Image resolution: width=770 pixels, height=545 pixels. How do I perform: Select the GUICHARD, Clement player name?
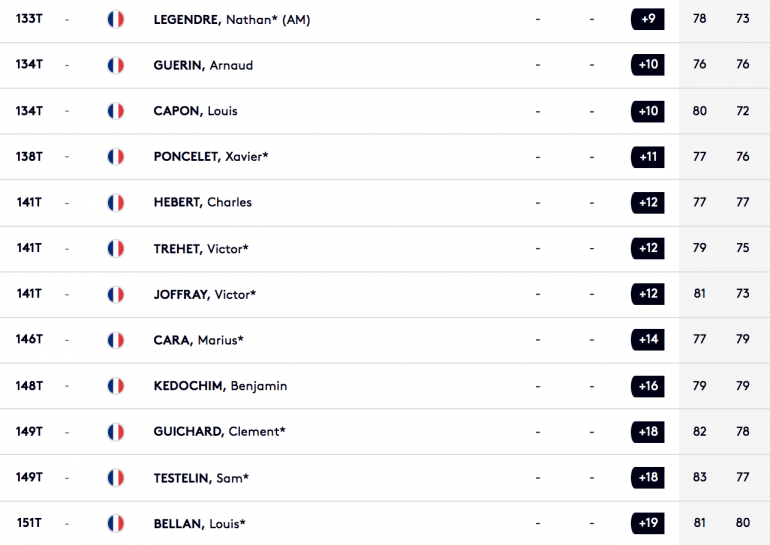pos(220,432)
